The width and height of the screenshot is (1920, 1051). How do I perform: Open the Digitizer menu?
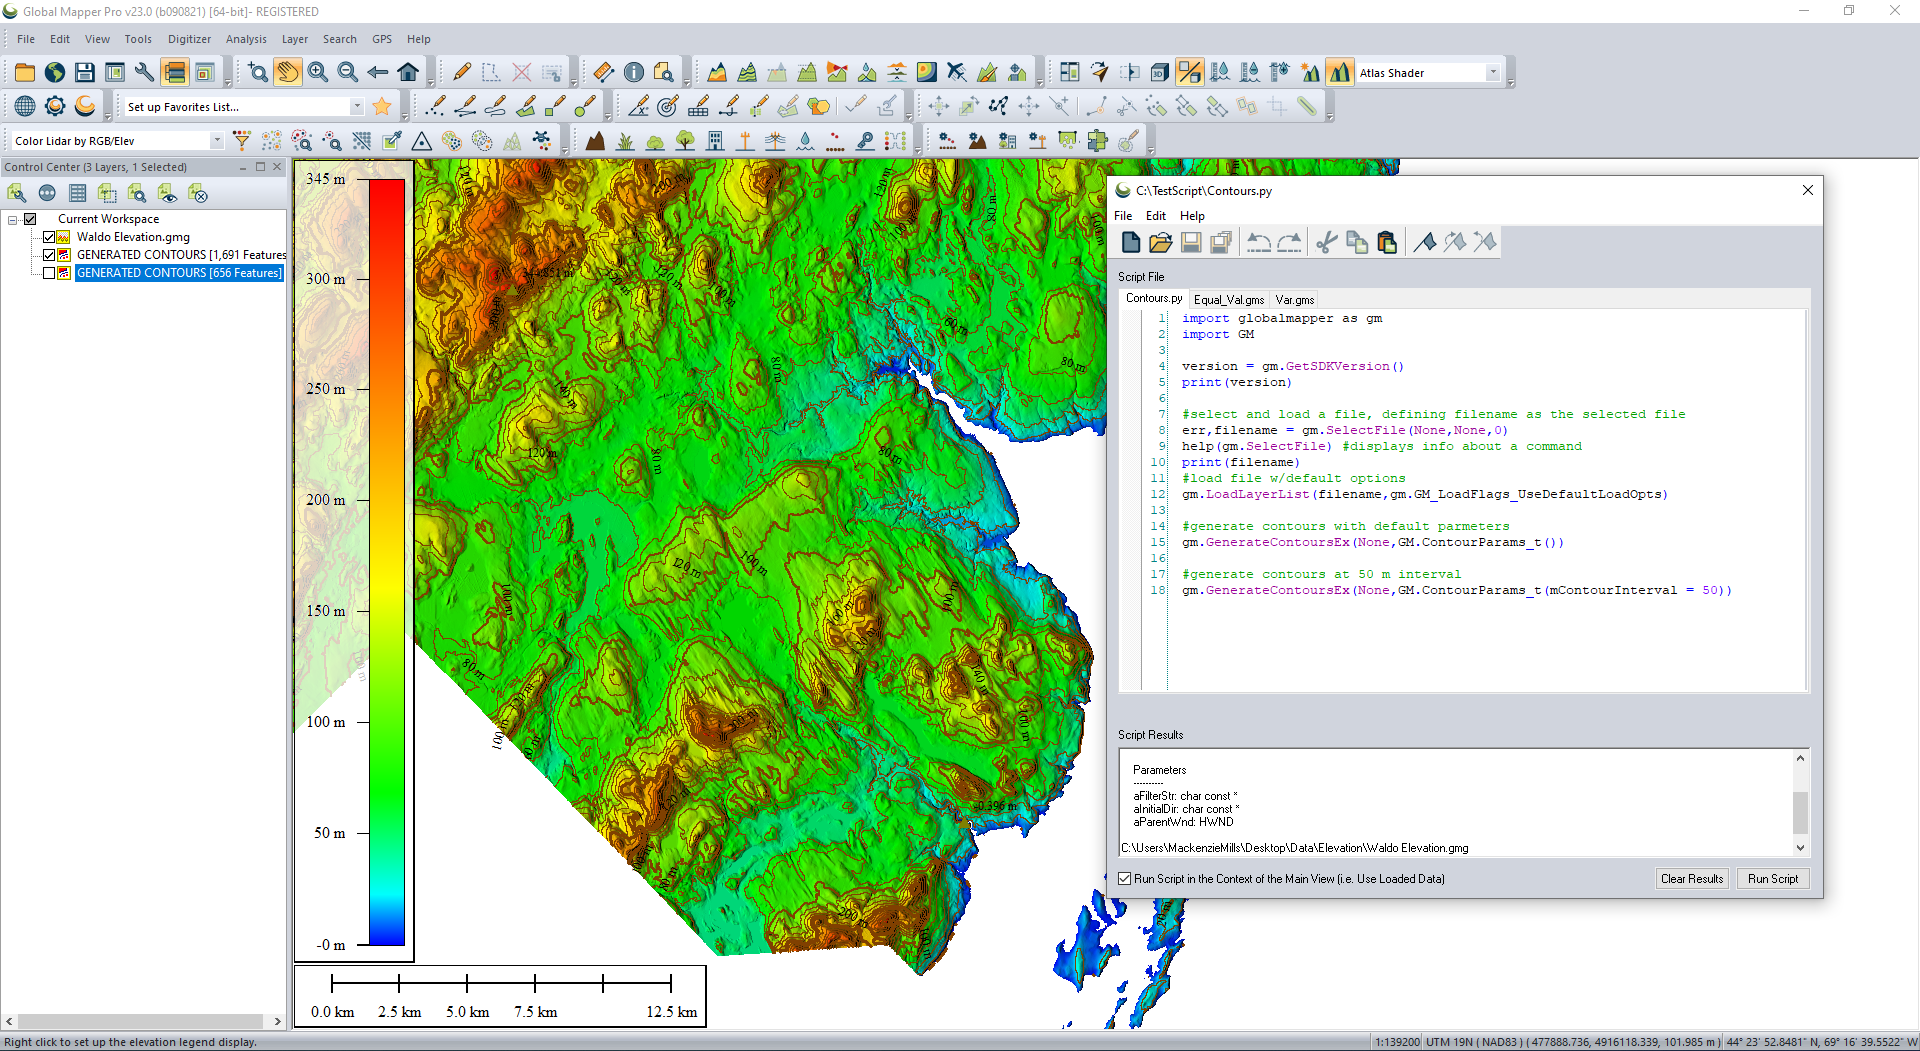click(189, 39)
